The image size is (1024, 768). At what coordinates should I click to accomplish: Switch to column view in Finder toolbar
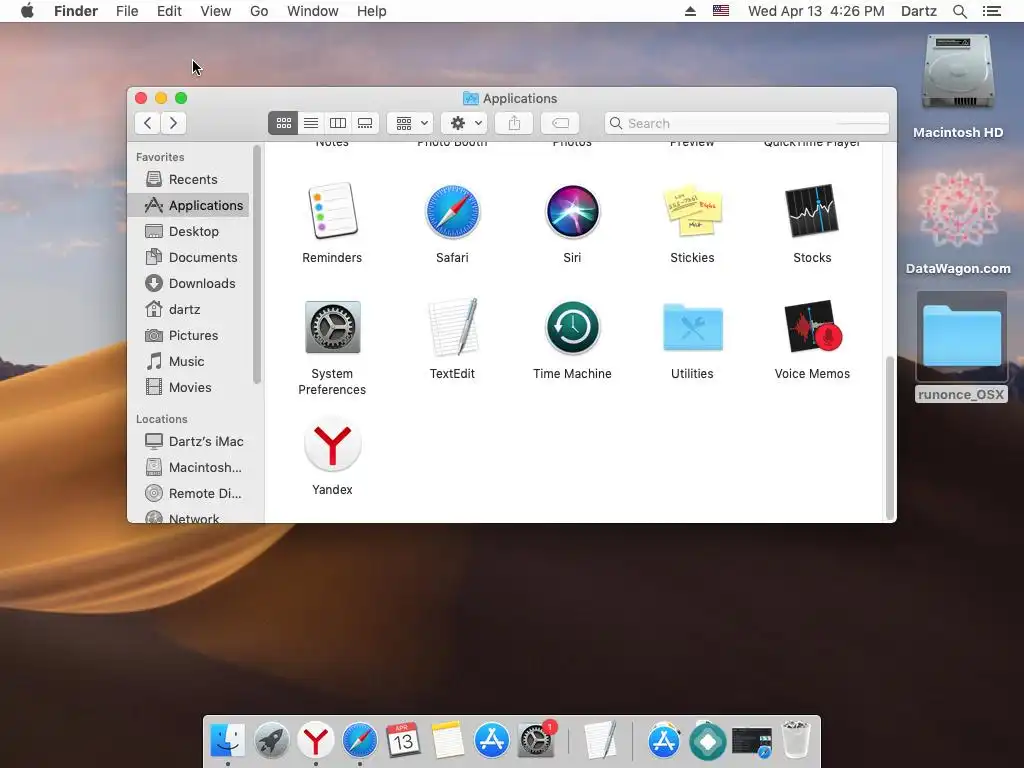(x=338, y=123)
